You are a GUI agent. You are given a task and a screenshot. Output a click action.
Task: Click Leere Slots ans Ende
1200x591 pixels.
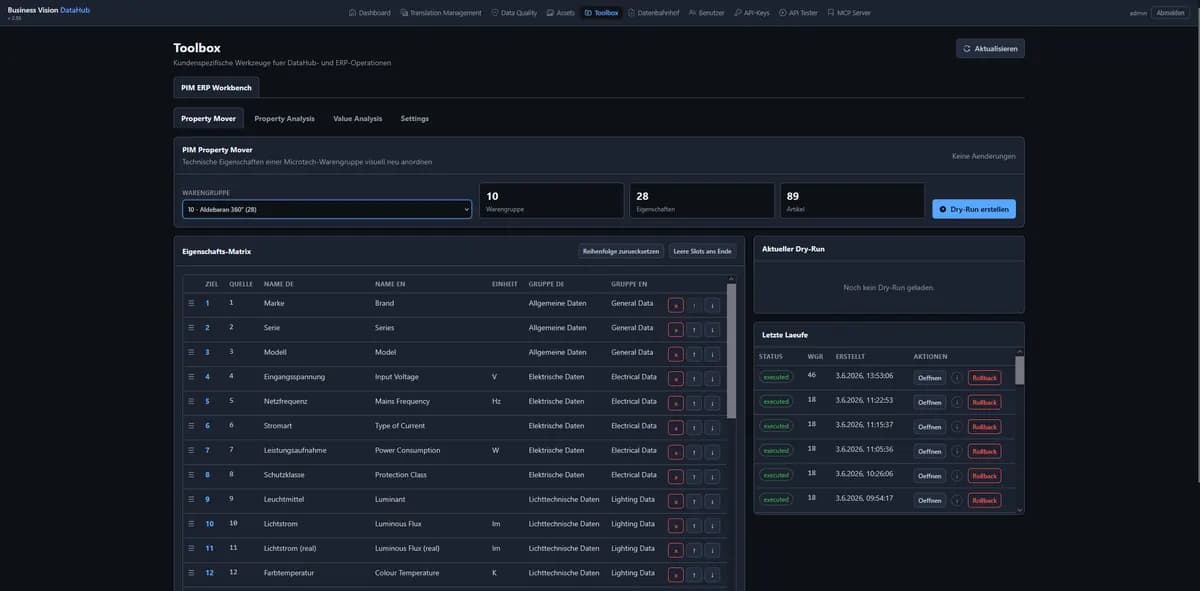click(x=703, y=251)
